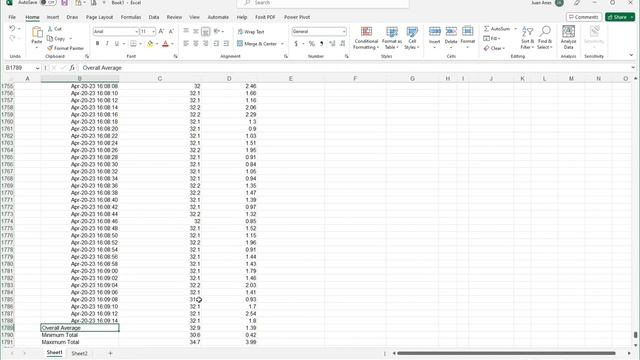Open the font name dropdown
Image resolution: width=640 pixels, height=360 pixels.
point(136,31)
